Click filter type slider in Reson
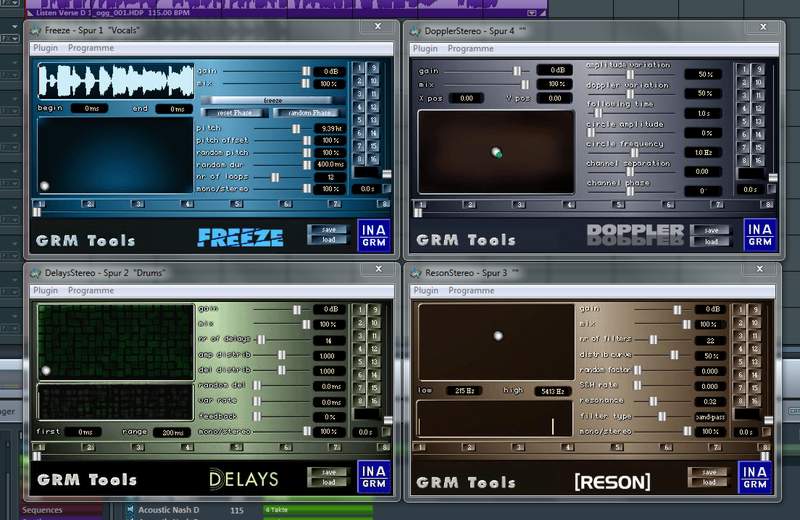Image resolution: width=800 pixels, height=520 pixels. click(662, 416)
